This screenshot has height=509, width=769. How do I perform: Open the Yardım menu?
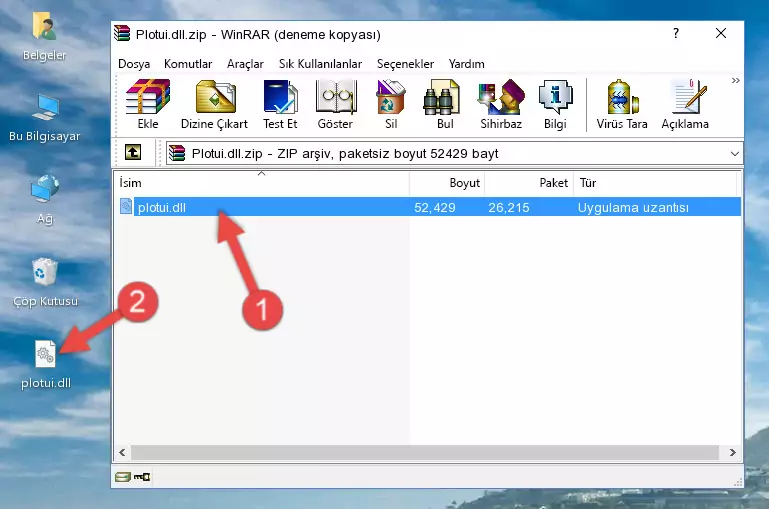pyautogui.click(x=466, y=64)
